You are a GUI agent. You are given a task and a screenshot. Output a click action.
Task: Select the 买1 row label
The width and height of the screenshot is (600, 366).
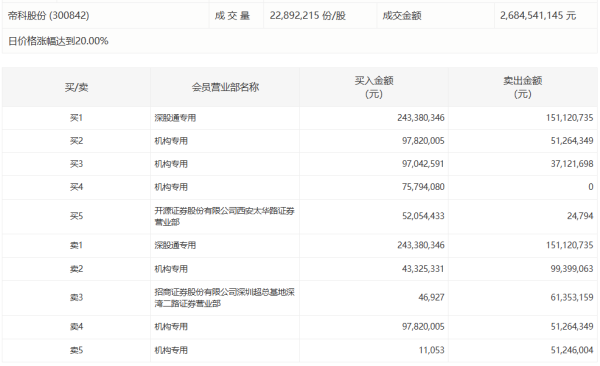pos(76,118)
